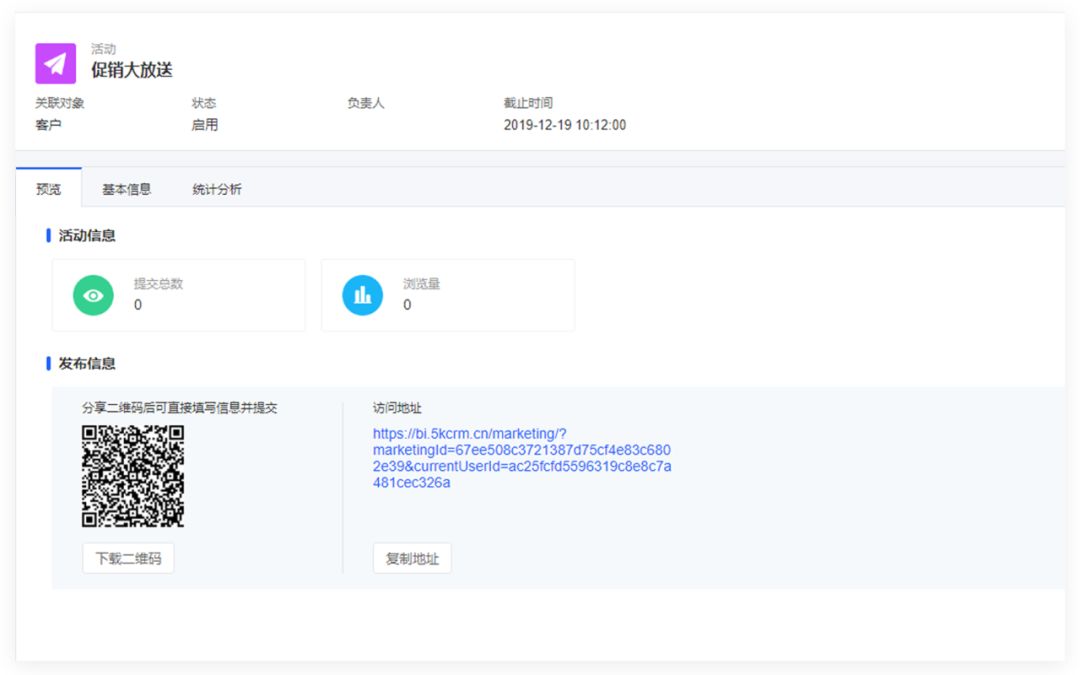Click the 提交总数 label
This screenshot has height=675, width=1080.
tap(158, 284)
